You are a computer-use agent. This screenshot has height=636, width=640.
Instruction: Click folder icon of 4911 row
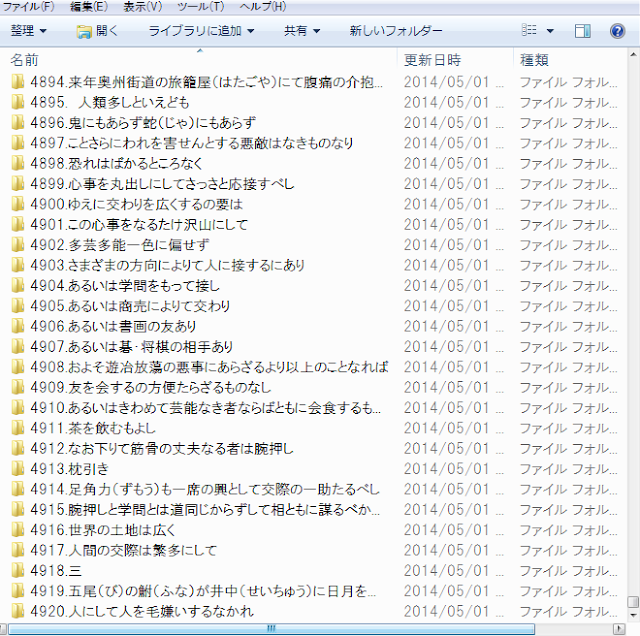click(x=18, y=428)
